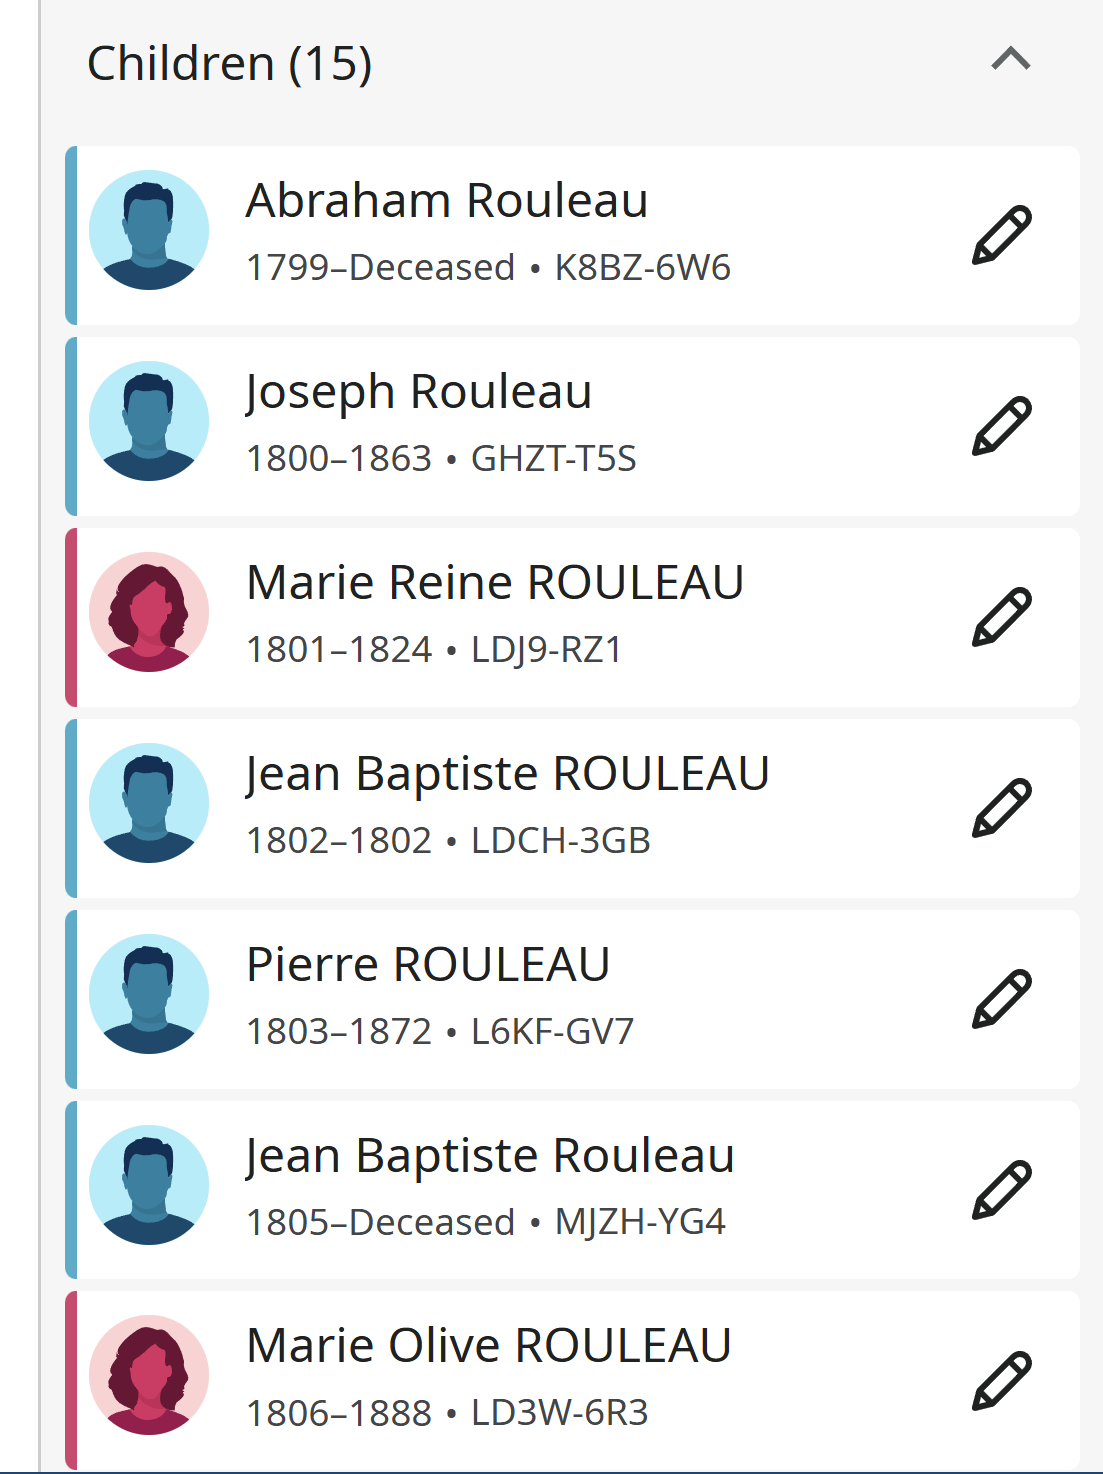Screen dimensions: 1103x1474
Task: Click pencil icon for Joseph Rouleau
Action: [x=1002, y=426]
